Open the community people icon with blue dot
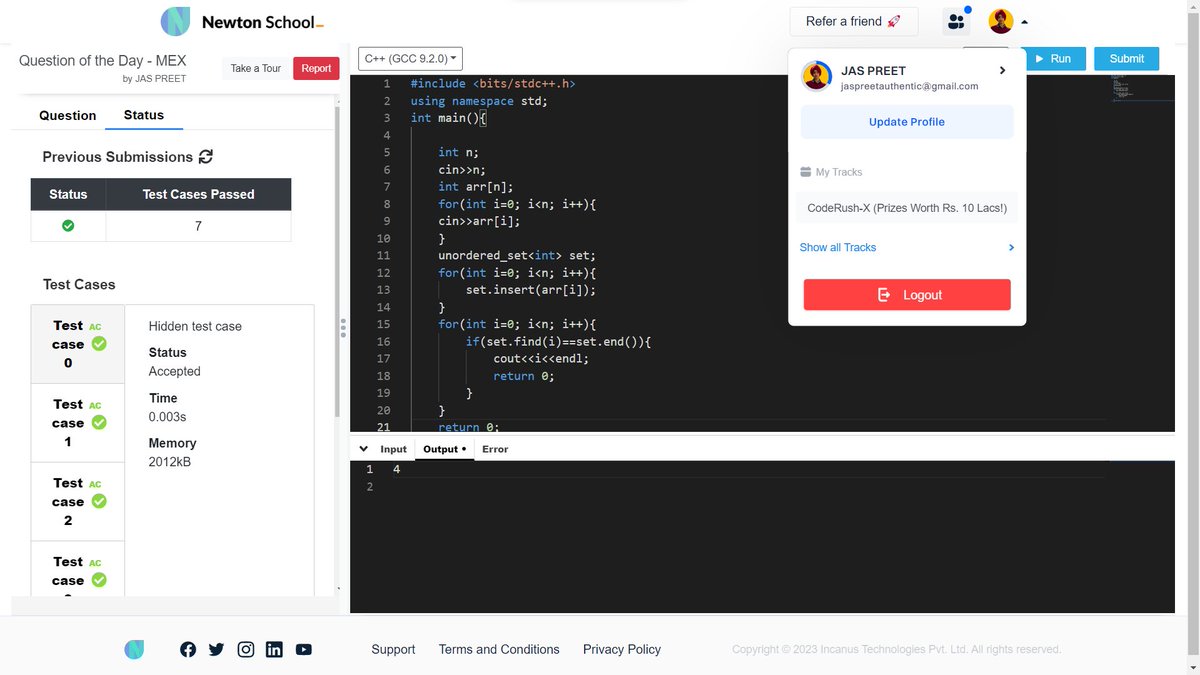 click(957, 21)
